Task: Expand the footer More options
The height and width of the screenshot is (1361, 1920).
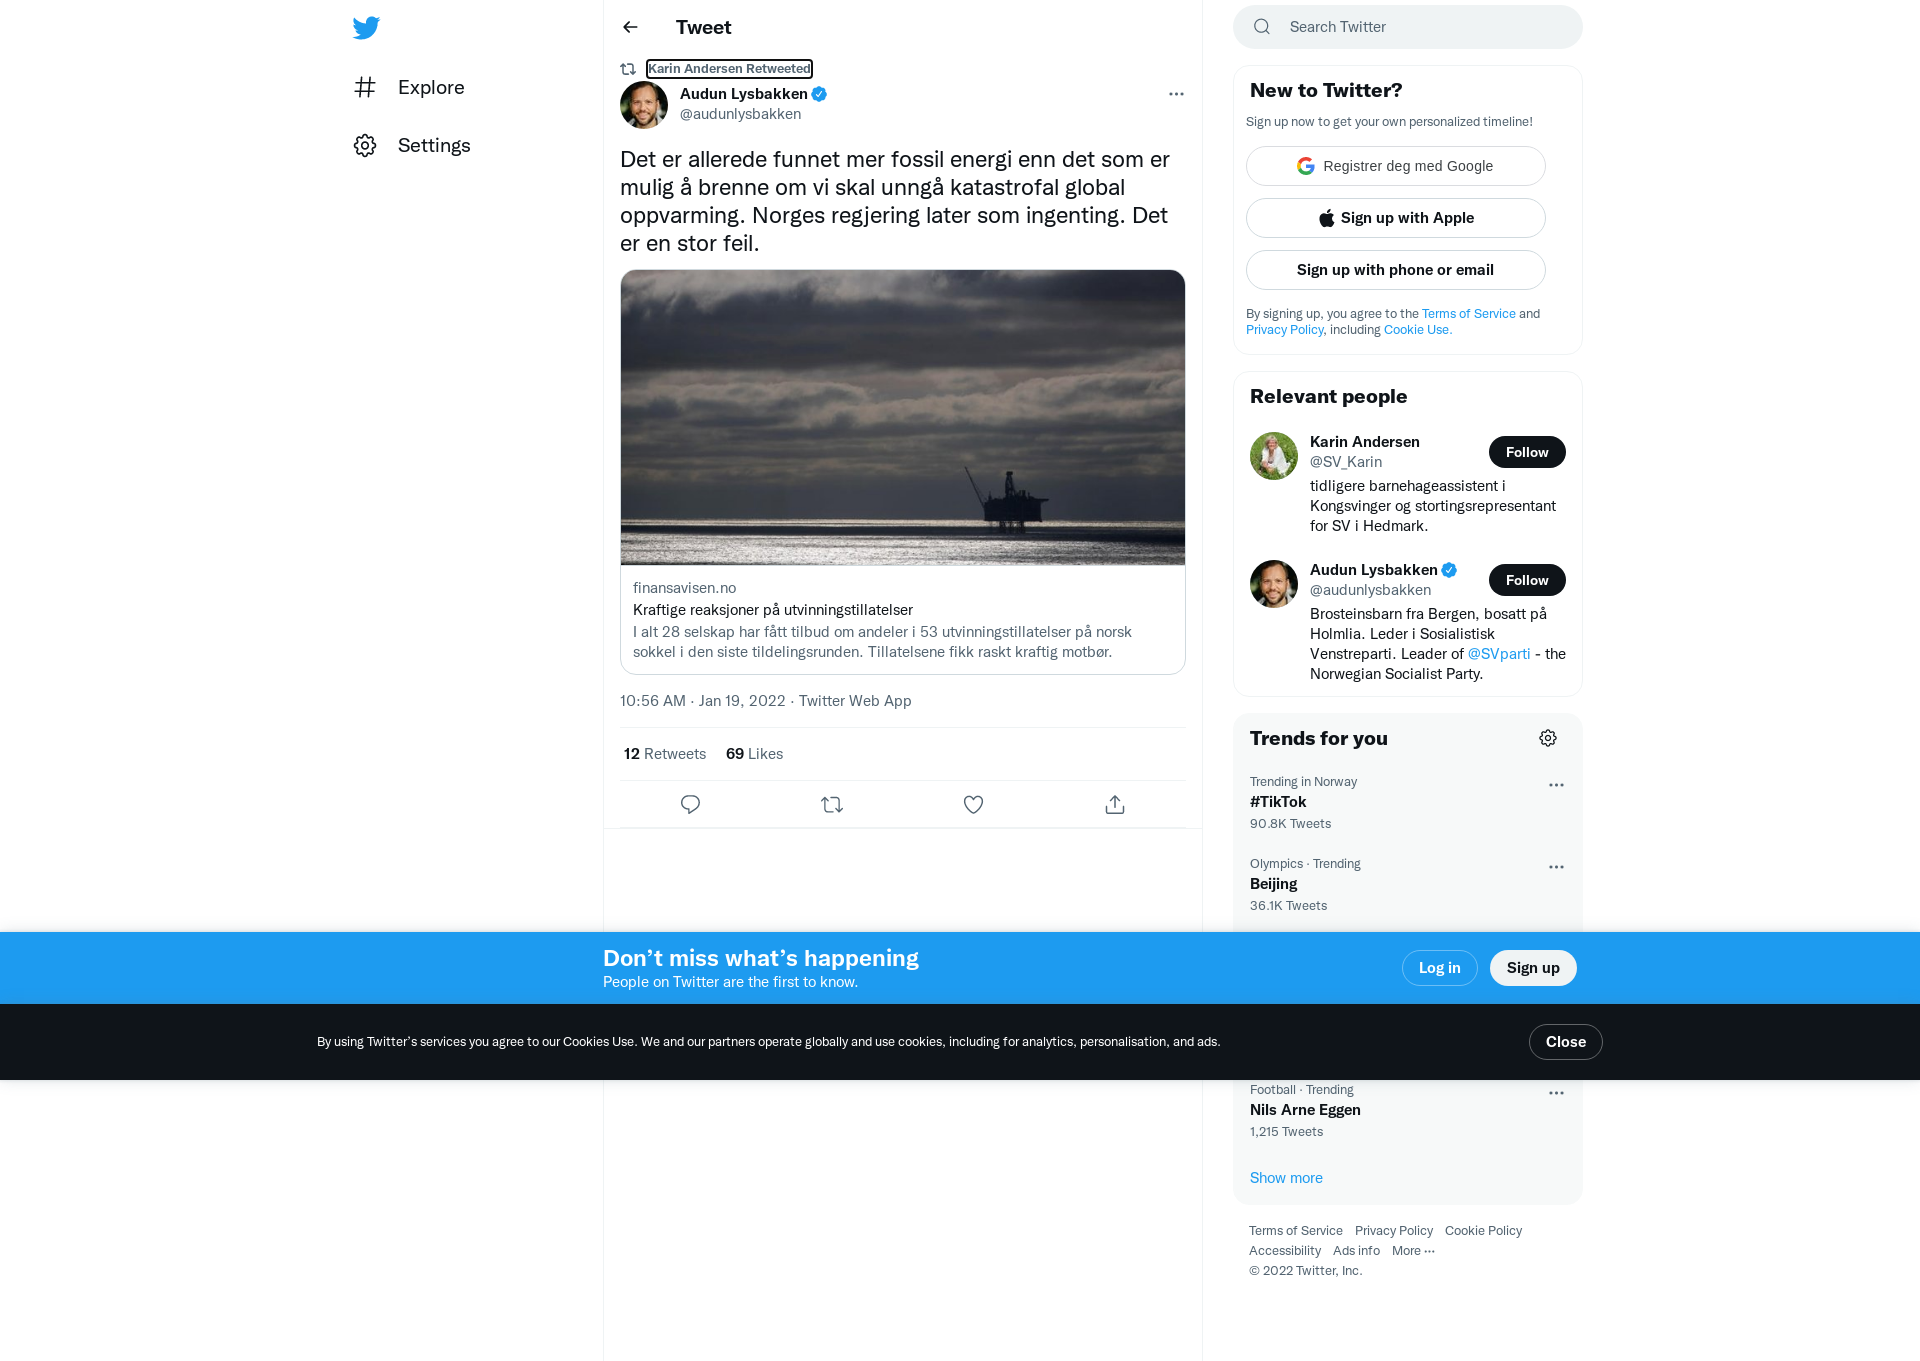Action: 1413,1251
